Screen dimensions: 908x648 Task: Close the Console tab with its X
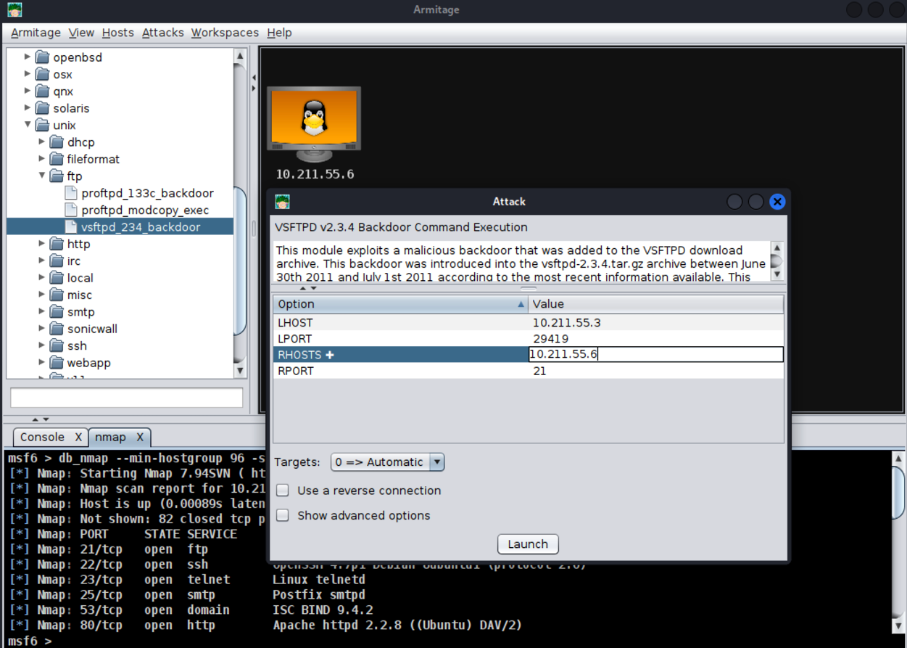pyautogui.click(x=78, y=437)
